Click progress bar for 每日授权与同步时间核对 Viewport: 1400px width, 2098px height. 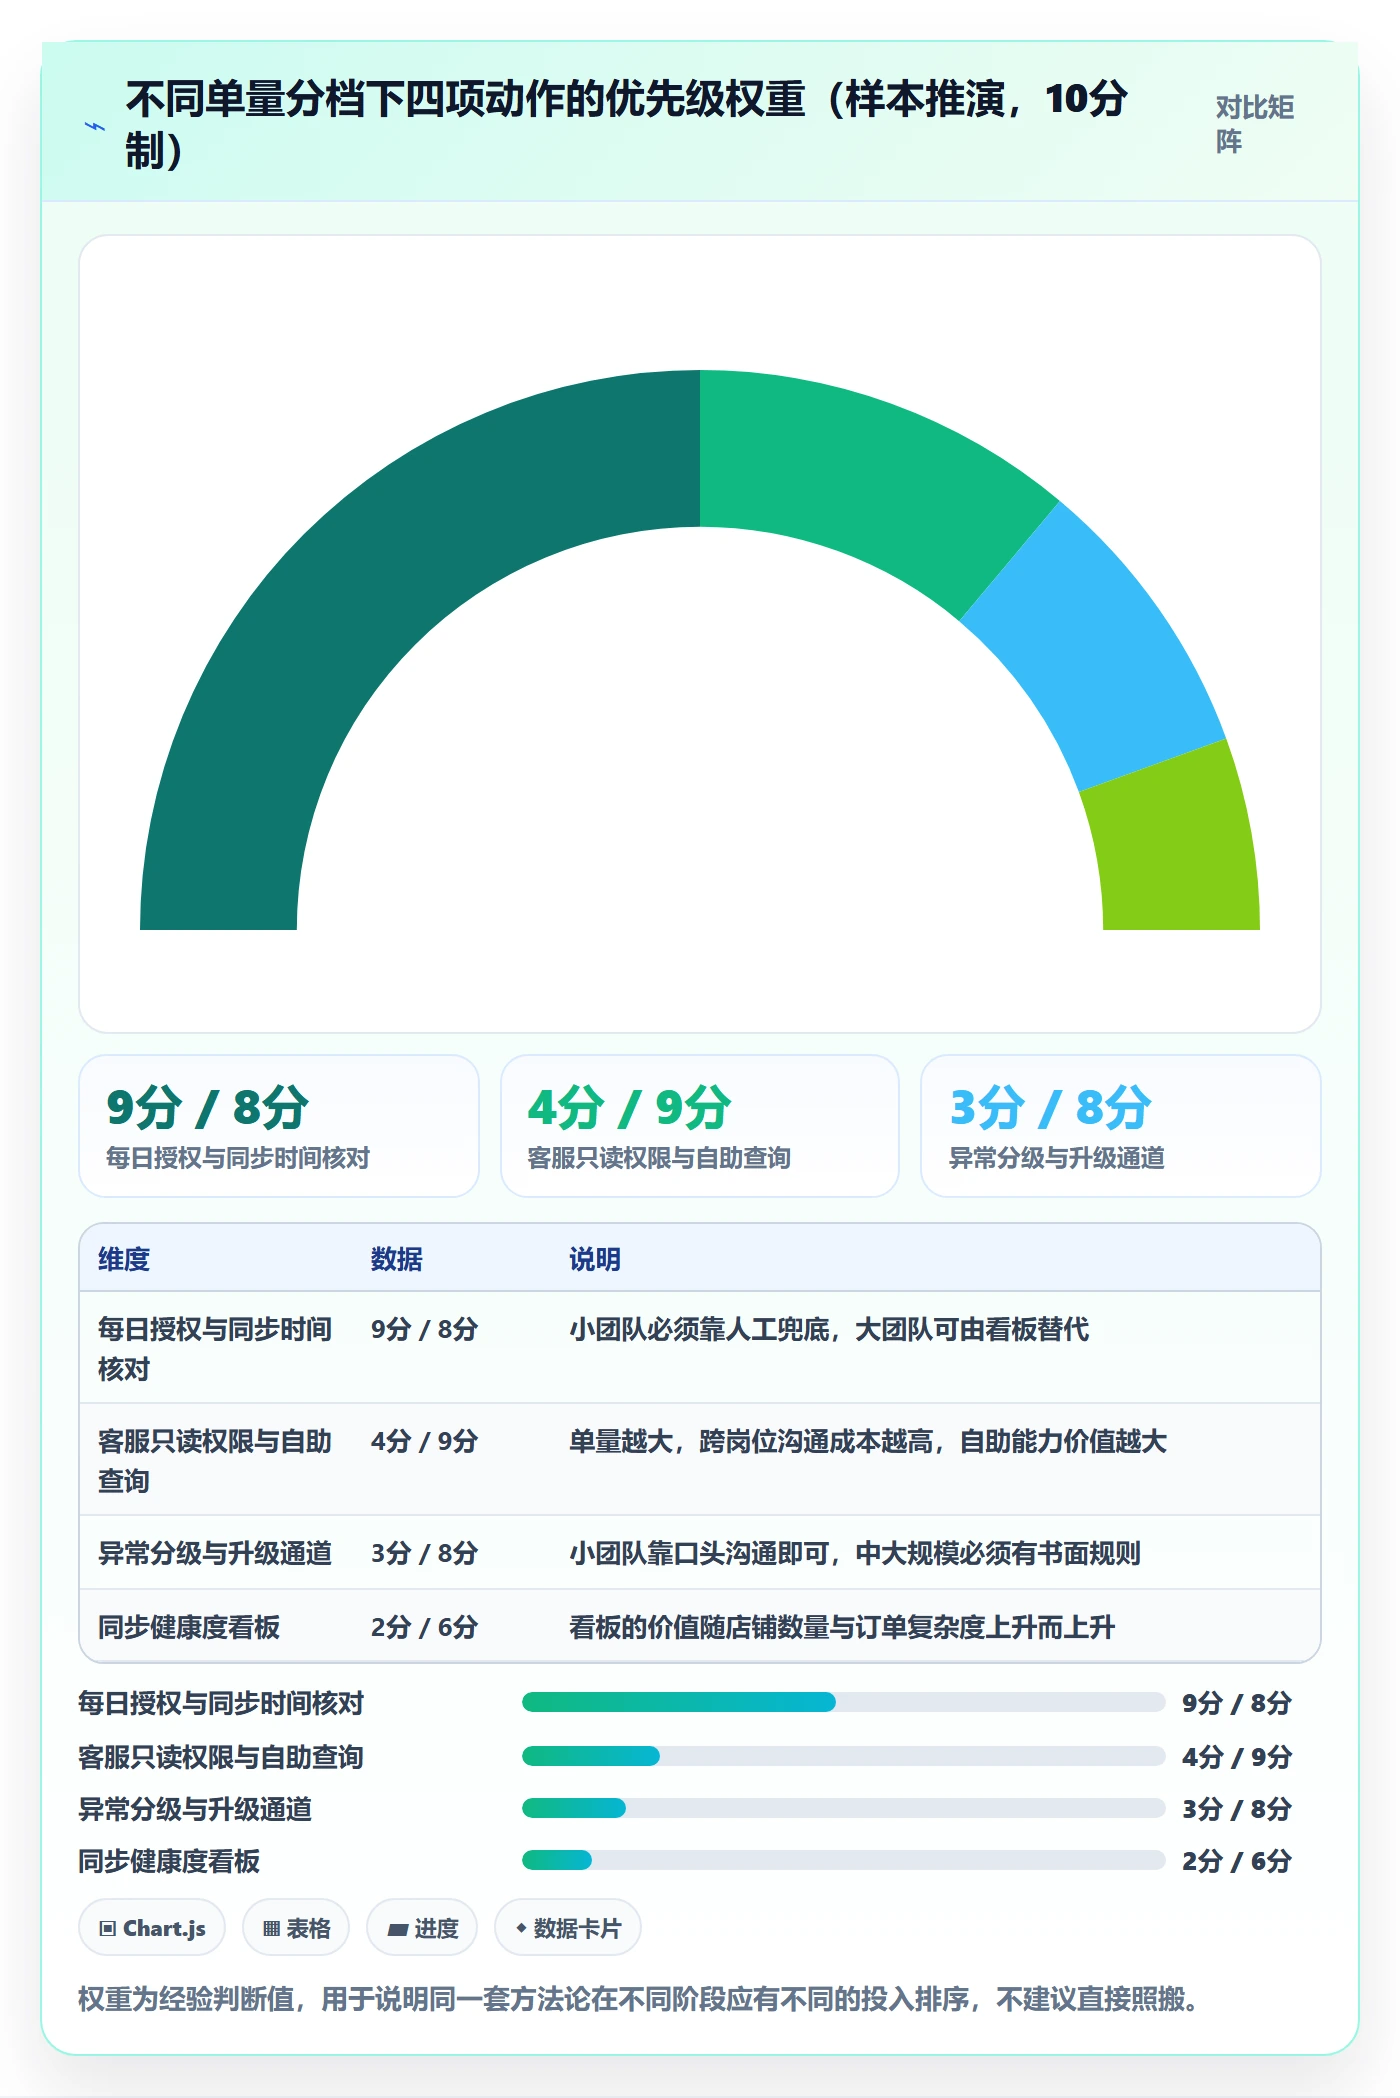(843, 1702)
